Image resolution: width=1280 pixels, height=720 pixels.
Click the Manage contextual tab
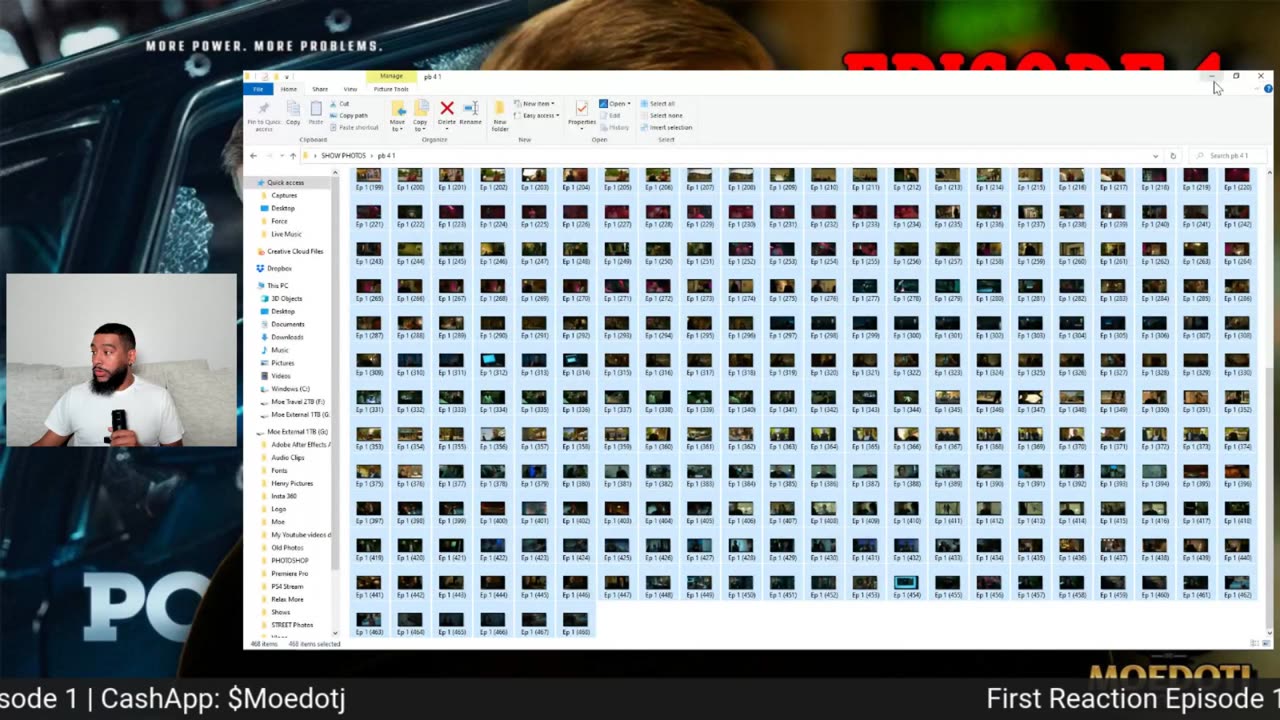click(x=391, y=76)
